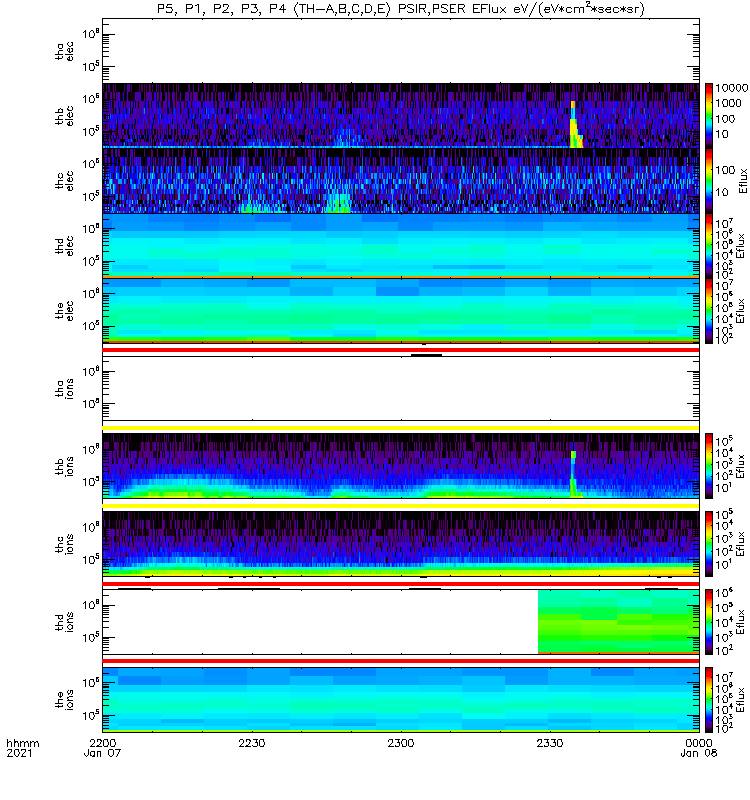
Task: Click the 1000 label on thb elec colorbar
Action: coord(728,104)
